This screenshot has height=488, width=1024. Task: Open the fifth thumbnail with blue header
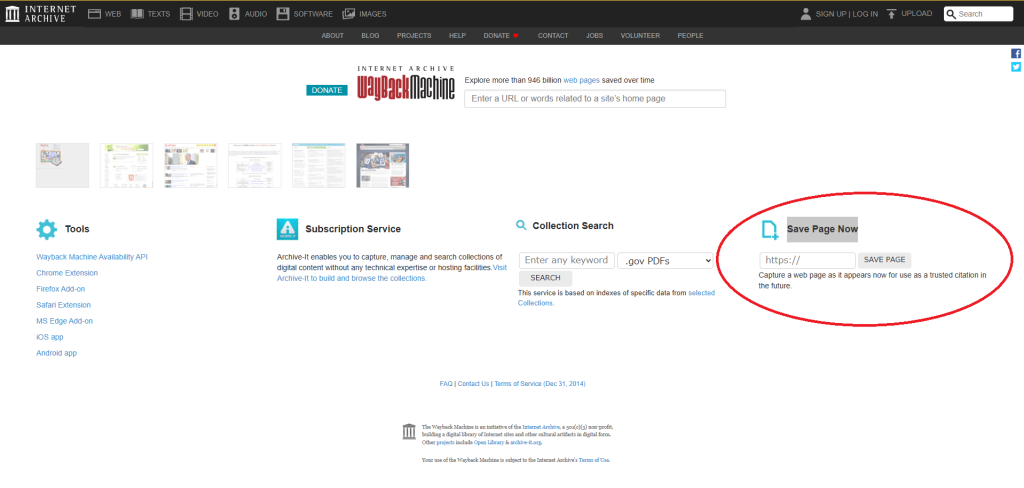click(319, 166)
